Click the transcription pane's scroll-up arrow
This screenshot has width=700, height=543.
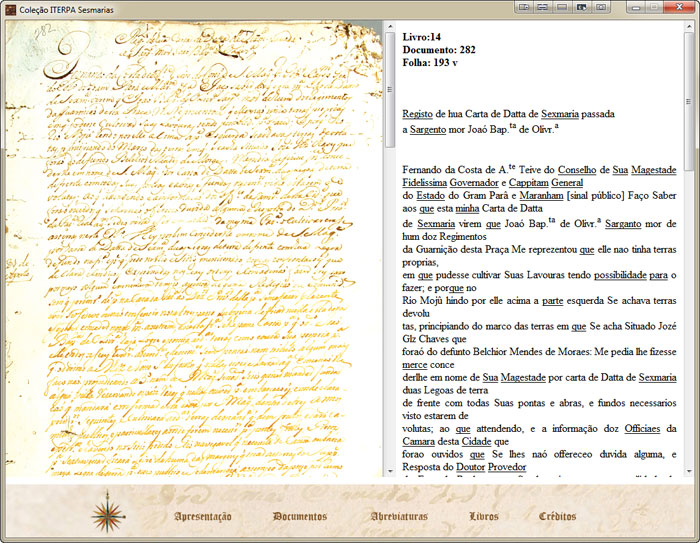click(x=690, y=28)
